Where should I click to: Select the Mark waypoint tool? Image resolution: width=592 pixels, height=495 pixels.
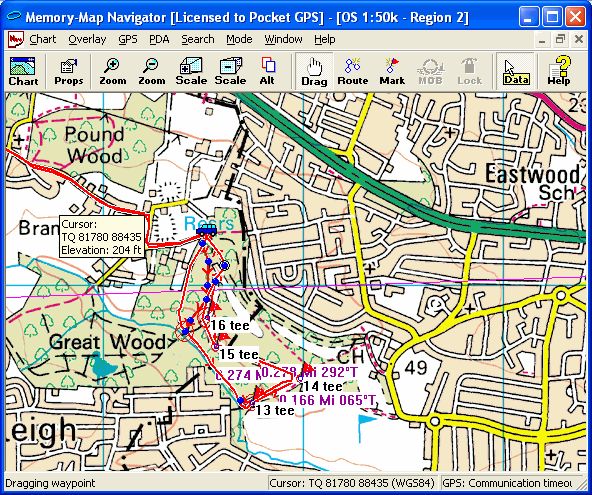(392, 71)
